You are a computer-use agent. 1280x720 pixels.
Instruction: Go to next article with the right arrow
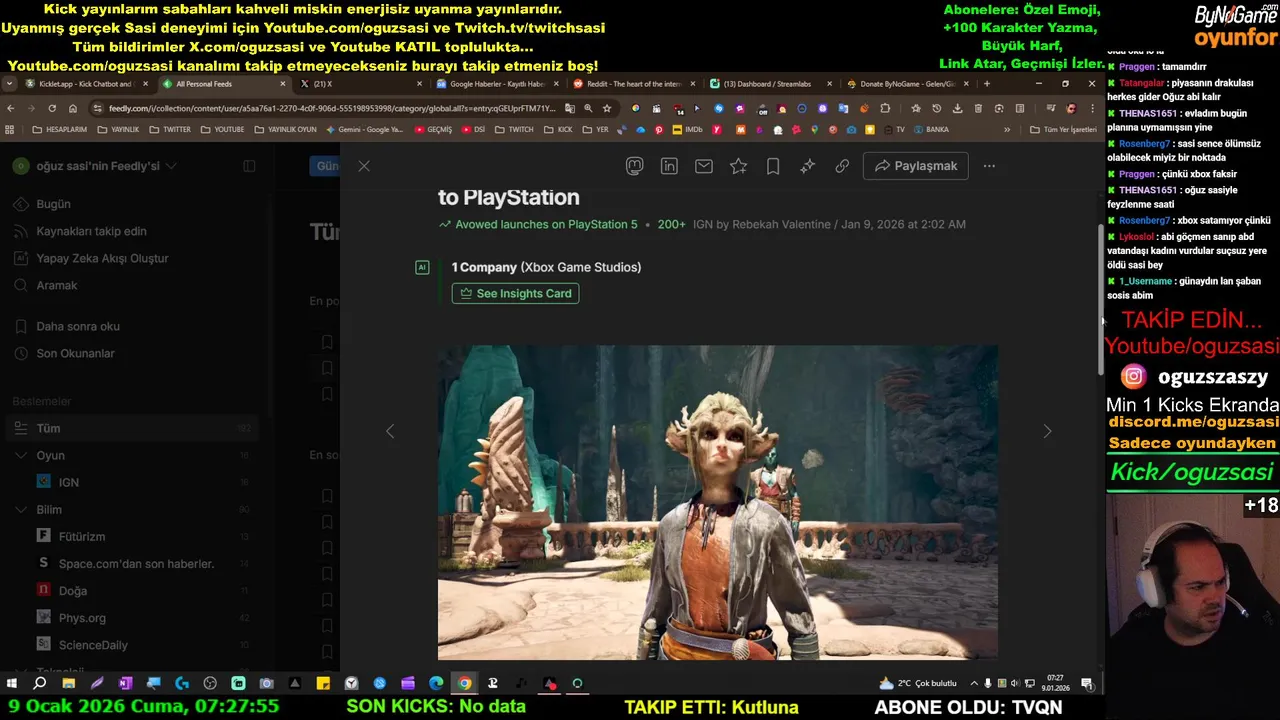coord(1047,431)
